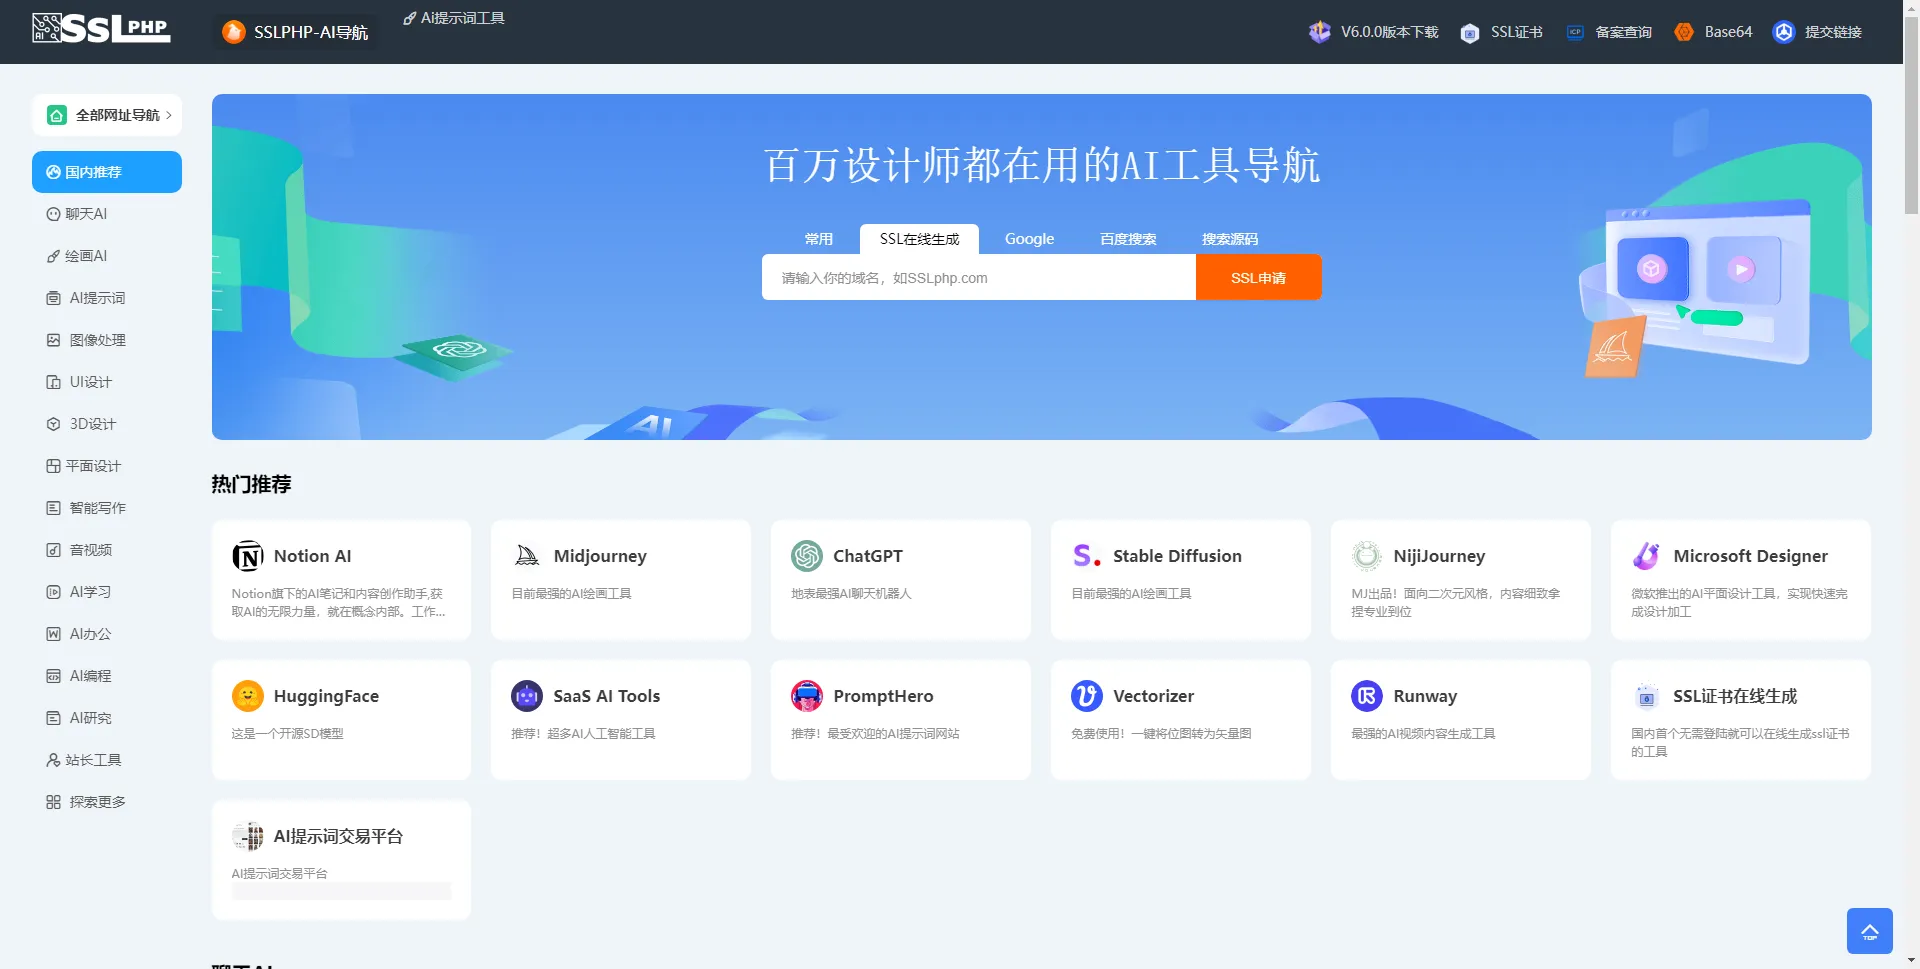Click the orange SSL申请 button

[1258, 277]
